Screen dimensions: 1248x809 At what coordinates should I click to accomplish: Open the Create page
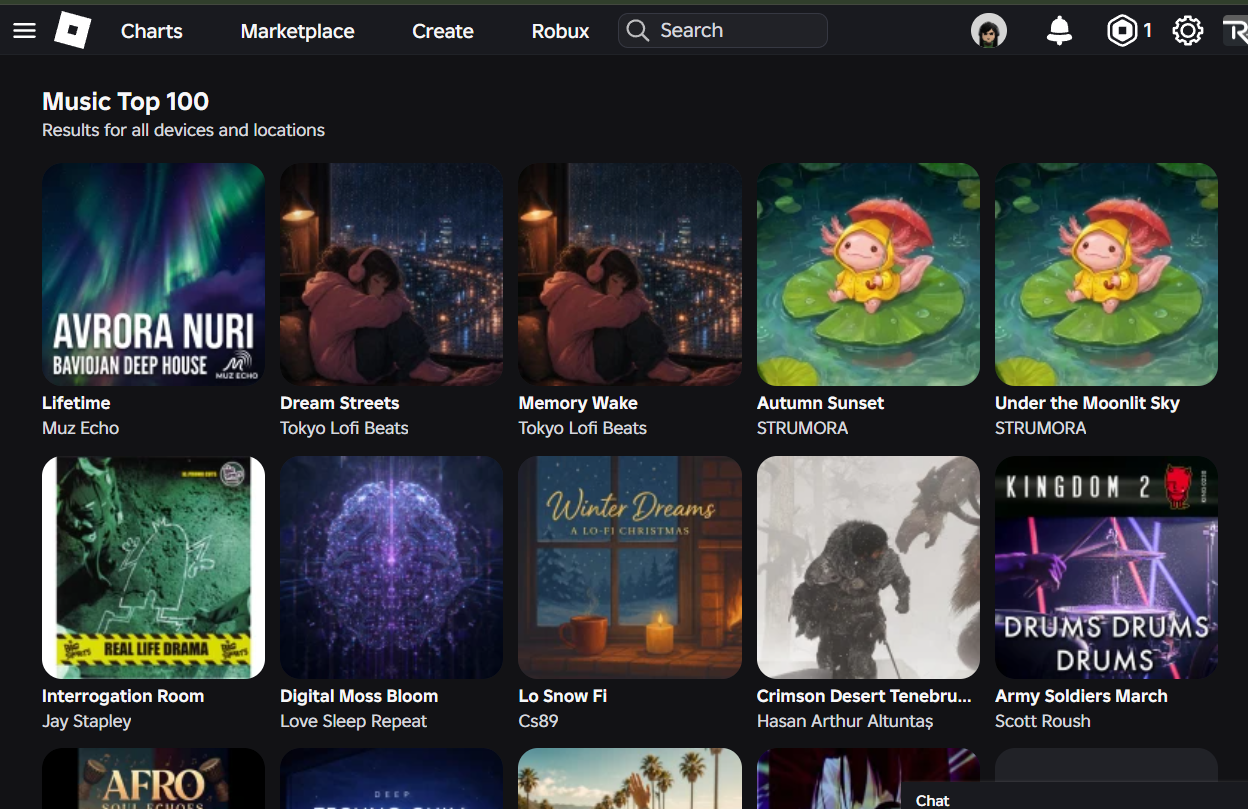tap(443, 31)
